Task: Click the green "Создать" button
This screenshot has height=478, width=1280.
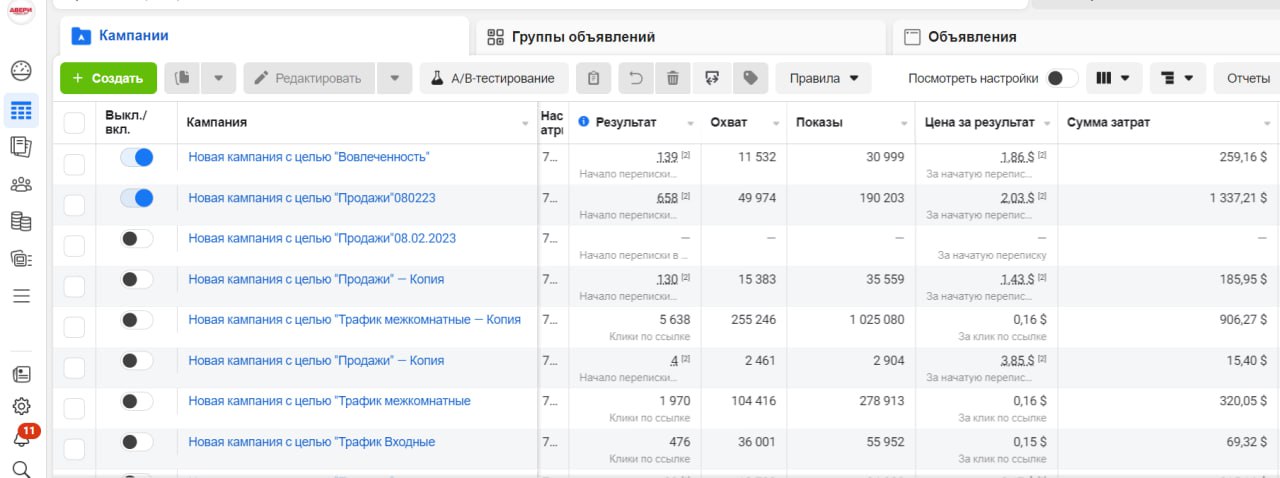Action: pyautogui.click(x=108, y=78)
